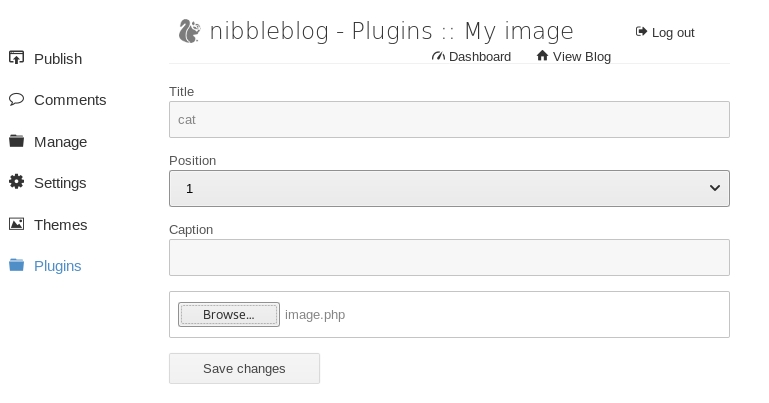Viewport: 769px width, 403px height.
Task: Focus the Title text field
Action: [449, 120]
